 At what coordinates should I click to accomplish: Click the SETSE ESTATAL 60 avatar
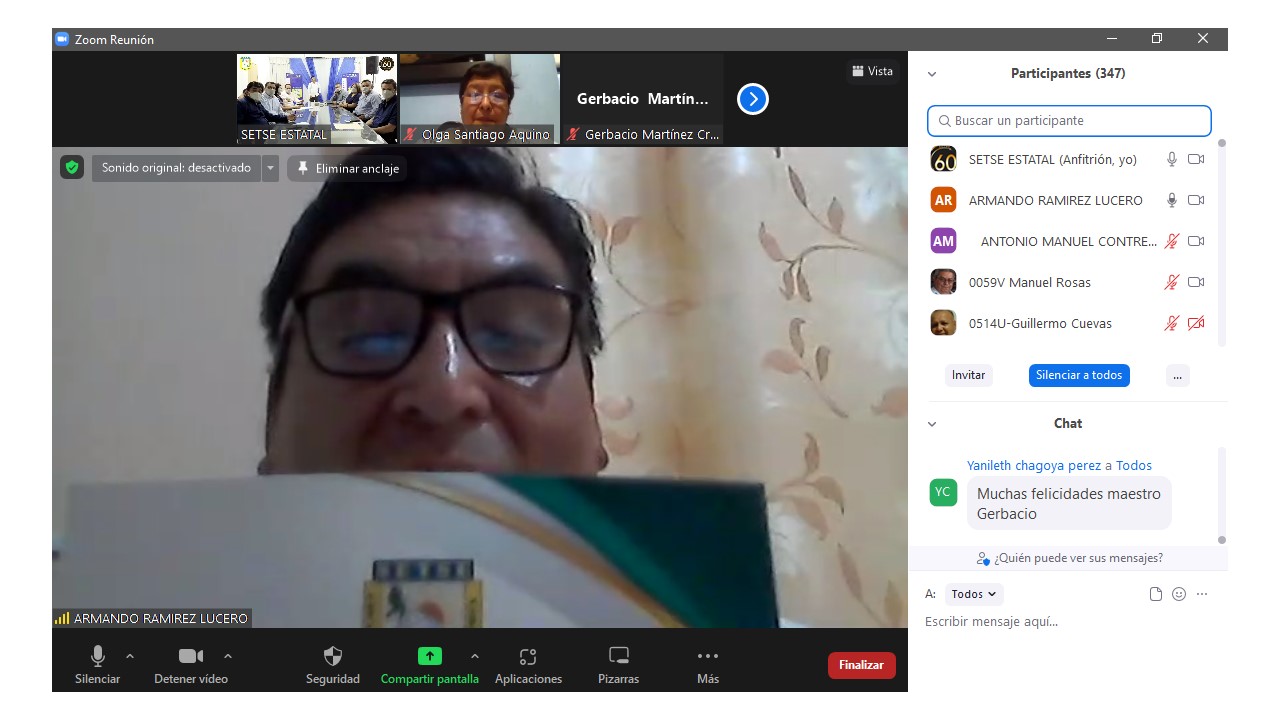click(x=943, y=159)
